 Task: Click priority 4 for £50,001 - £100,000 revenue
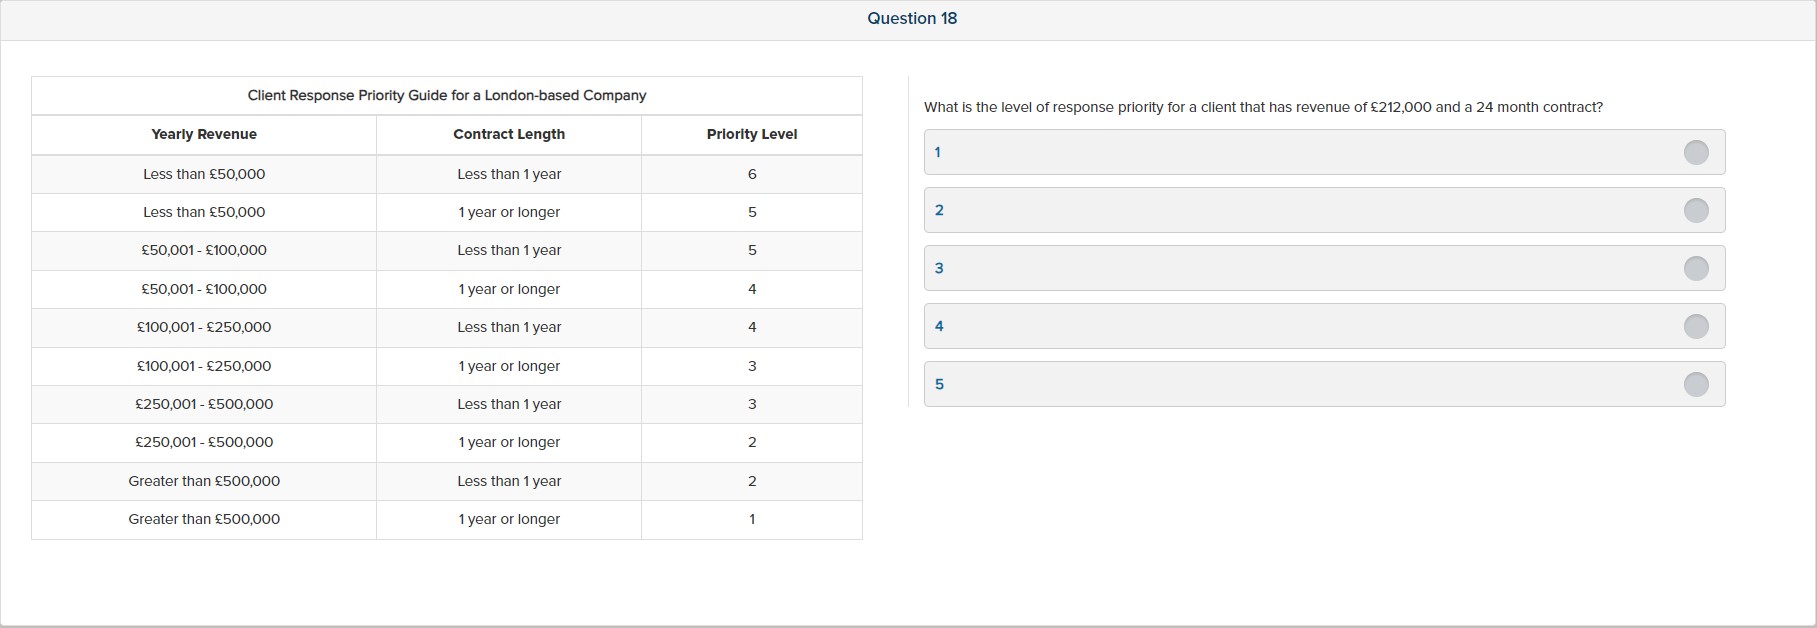tap(752, 289)
